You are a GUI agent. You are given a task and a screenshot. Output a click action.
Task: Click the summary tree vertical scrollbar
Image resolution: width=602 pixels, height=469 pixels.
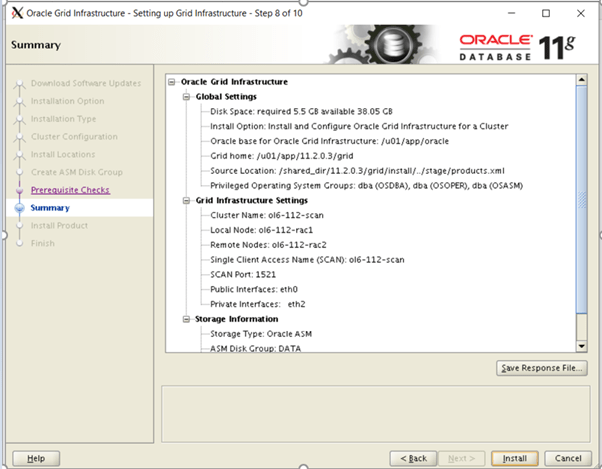(582, 200)
